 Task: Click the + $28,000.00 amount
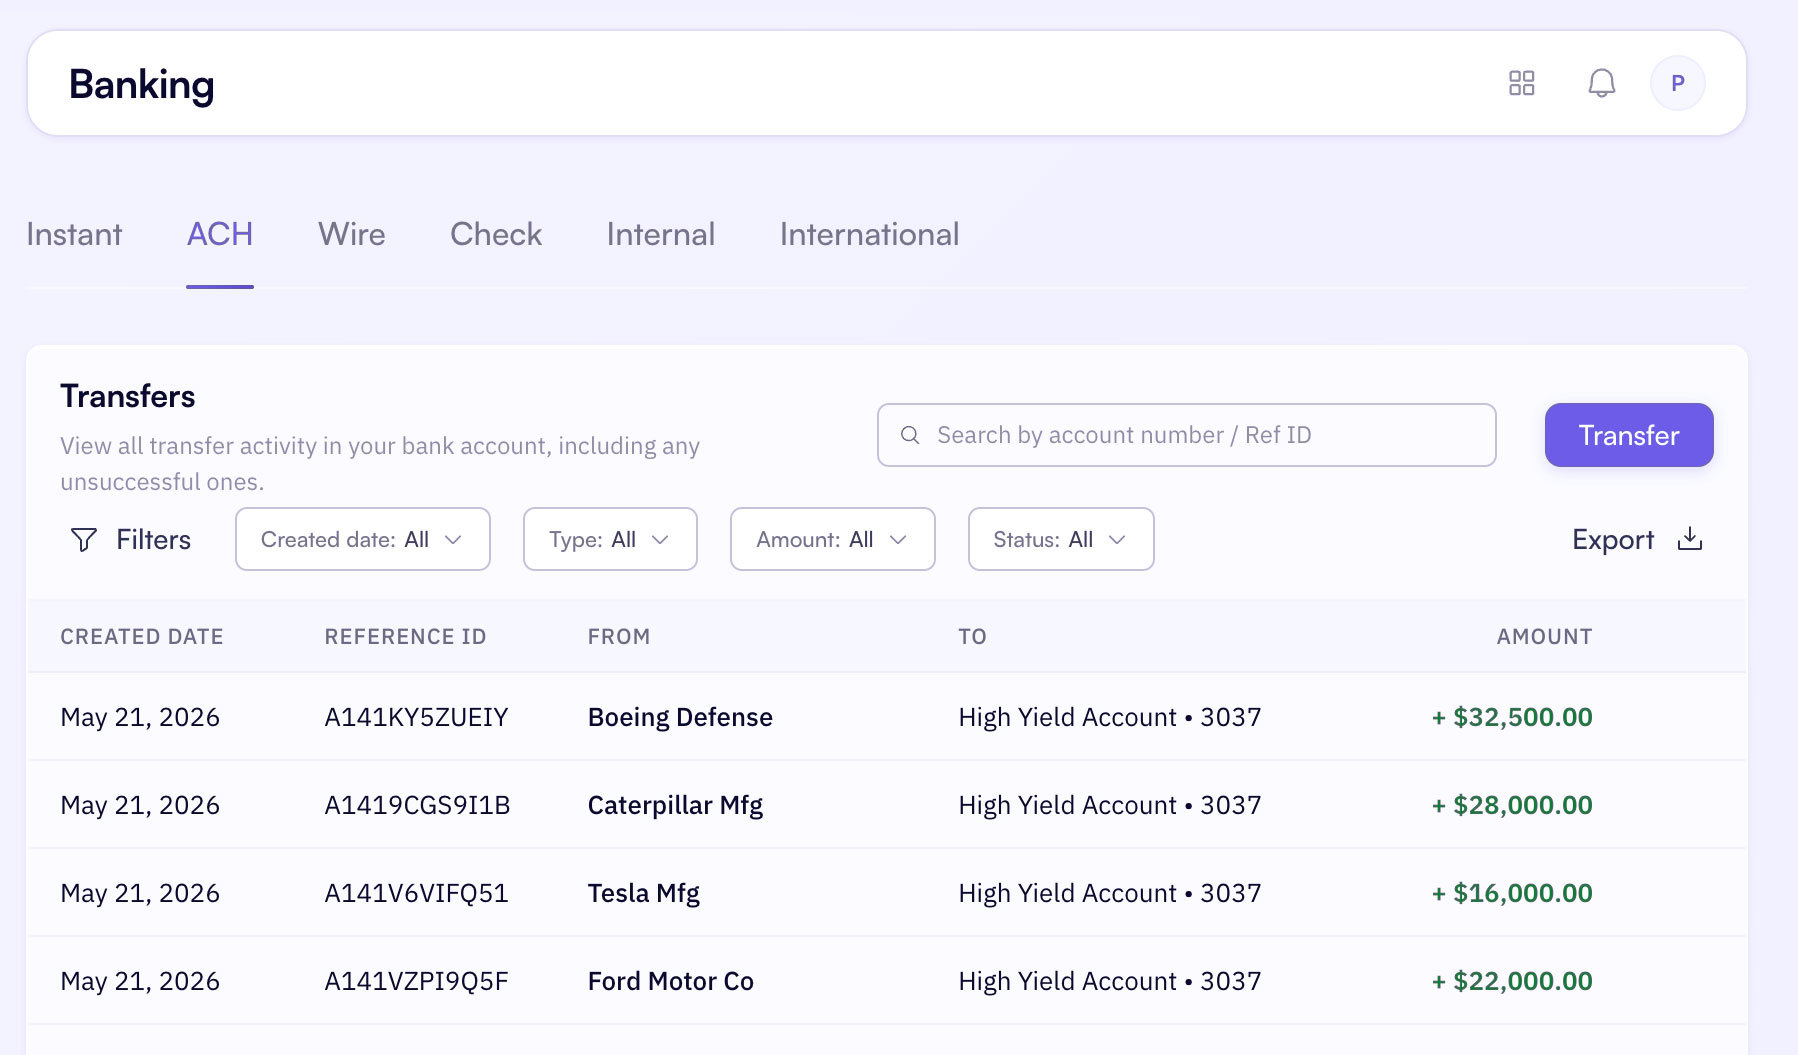tap(1512, 805)
